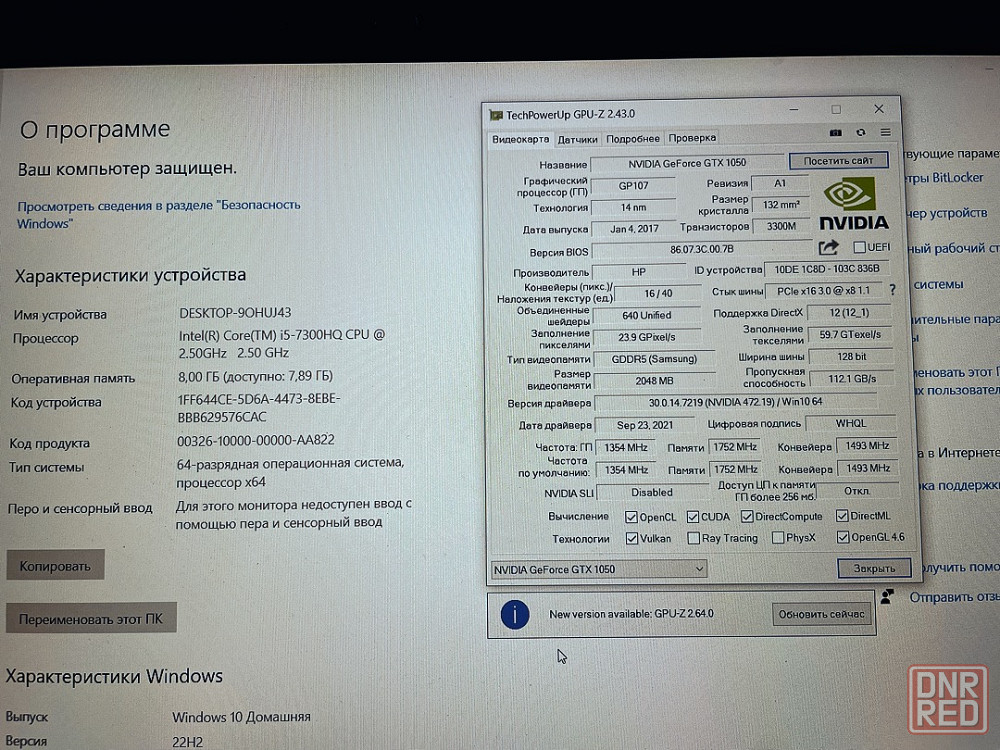Click the BIOS version field 86.07.3C.00.7B
Screen dimensions: 1000x750
pos(702,249)
